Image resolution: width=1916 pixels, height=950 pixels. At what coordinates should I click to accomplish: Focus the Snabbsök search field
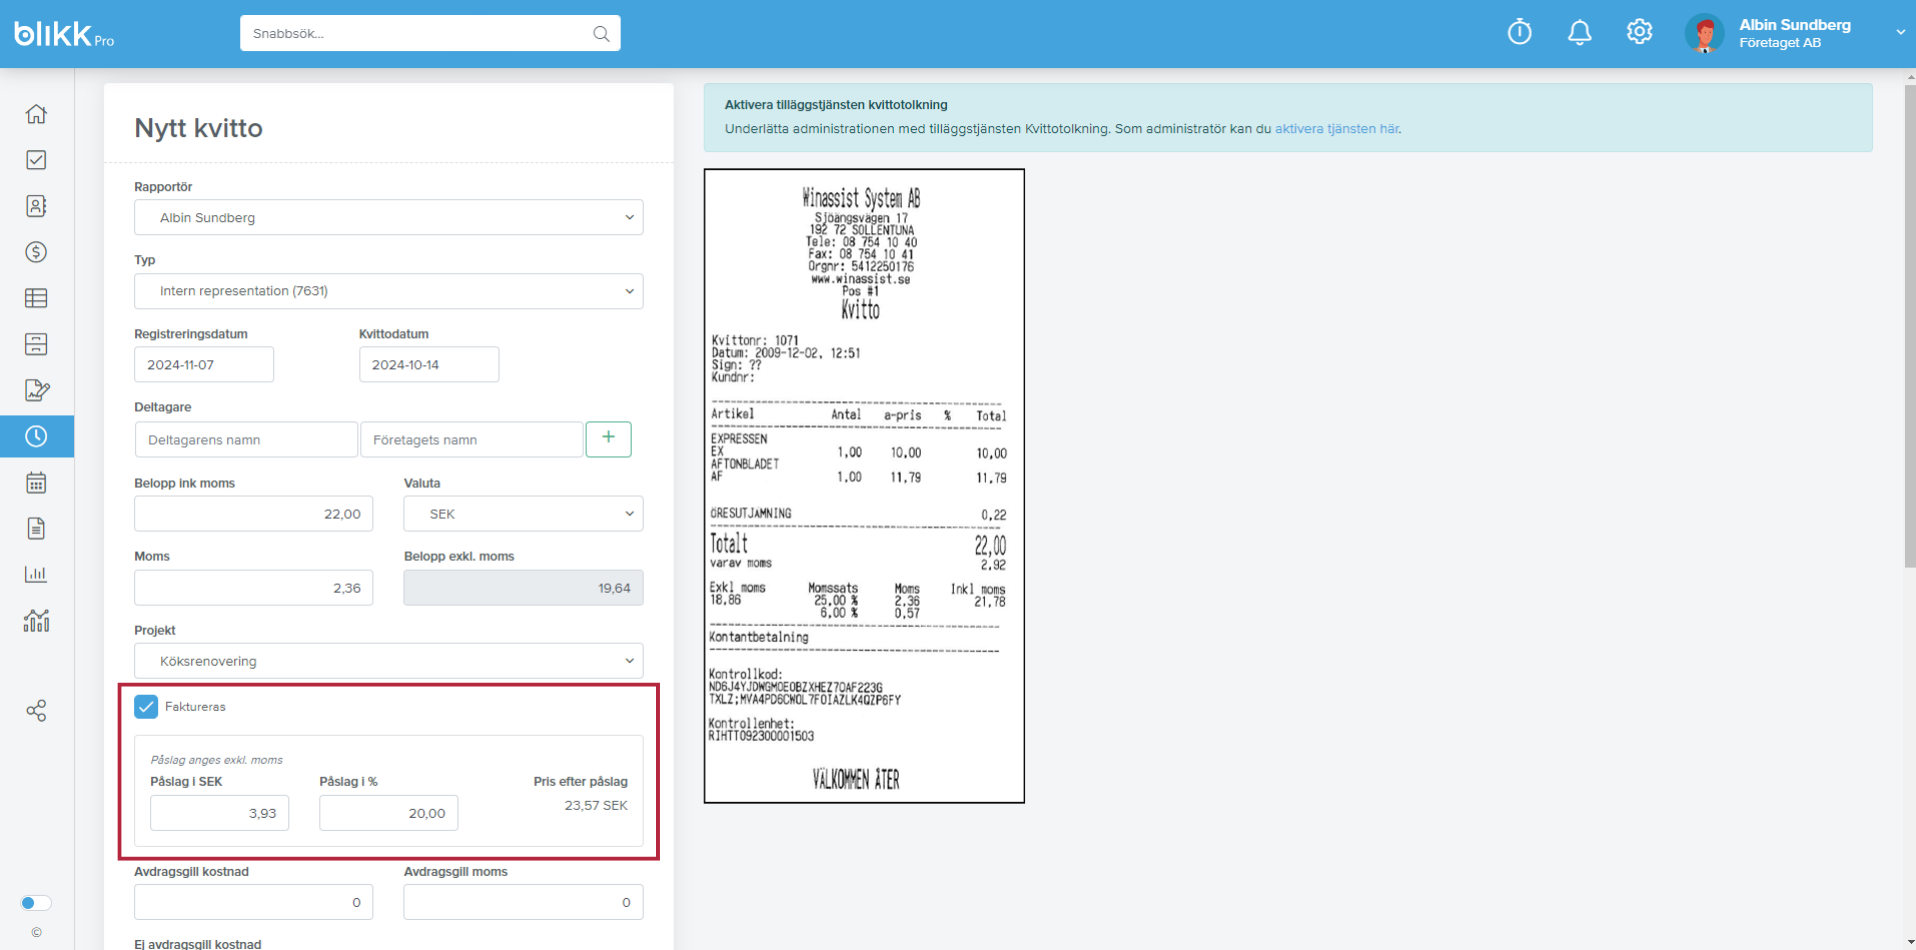point(430,33)
